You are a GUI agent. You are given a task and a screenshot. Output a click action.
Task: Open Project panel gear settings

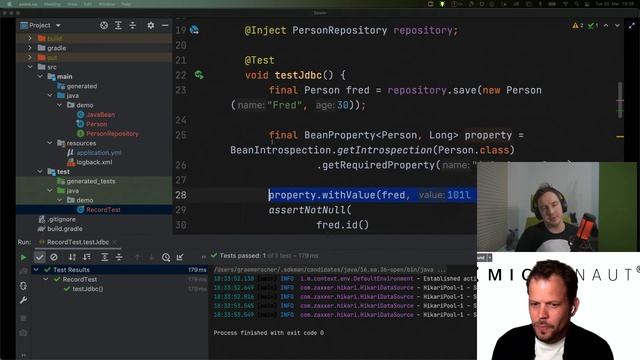coord(151,25)
